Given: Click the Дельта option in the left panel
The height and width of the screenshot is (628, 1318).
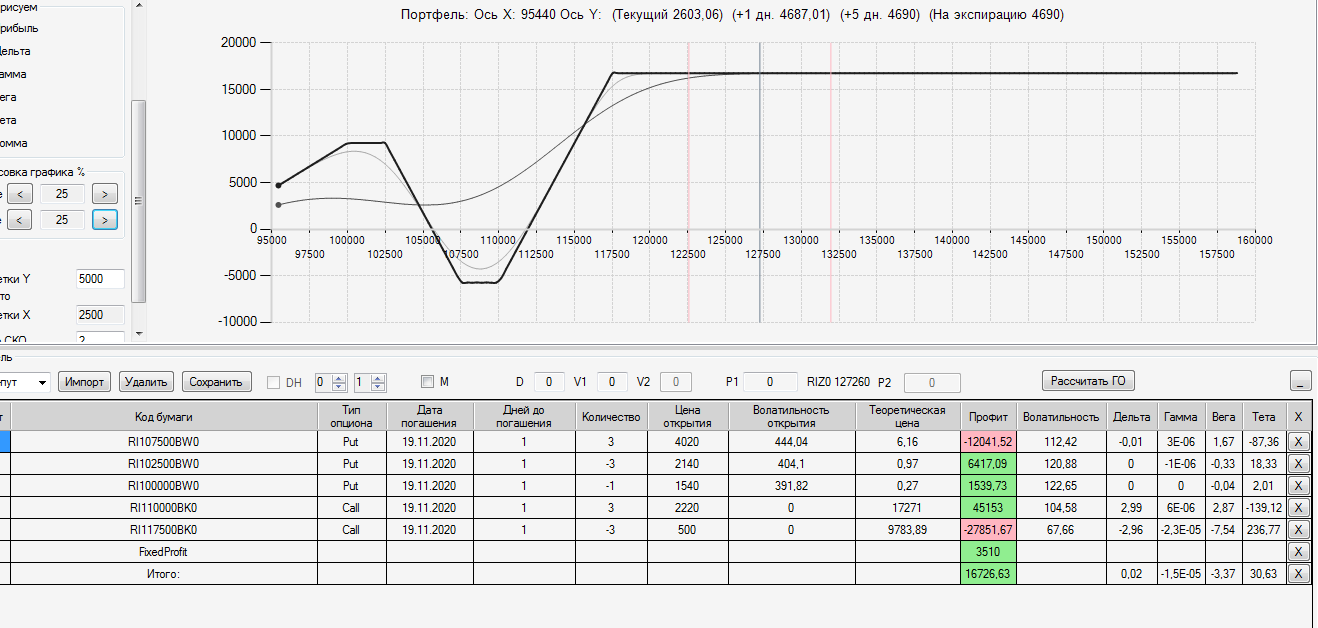Looking at the screenshot, I should click(16, 51).
